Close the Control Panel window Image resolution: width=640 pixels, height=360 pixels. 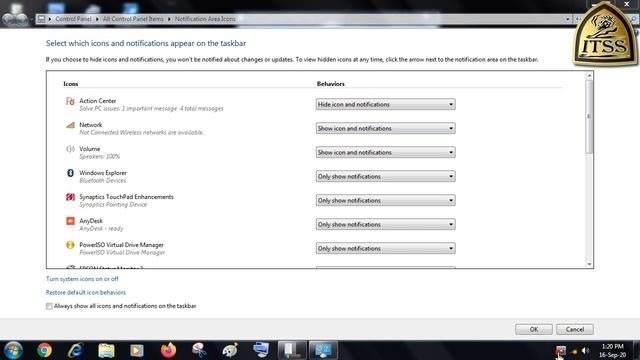(x=627, y=4)
